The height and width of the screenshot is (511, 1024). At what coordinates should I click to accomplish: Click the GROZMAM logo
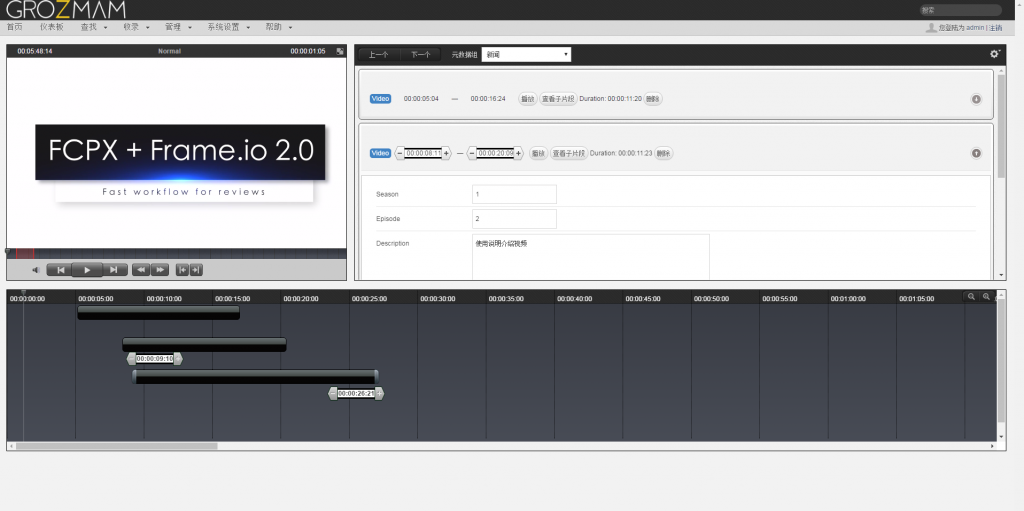tap(65, 10)
